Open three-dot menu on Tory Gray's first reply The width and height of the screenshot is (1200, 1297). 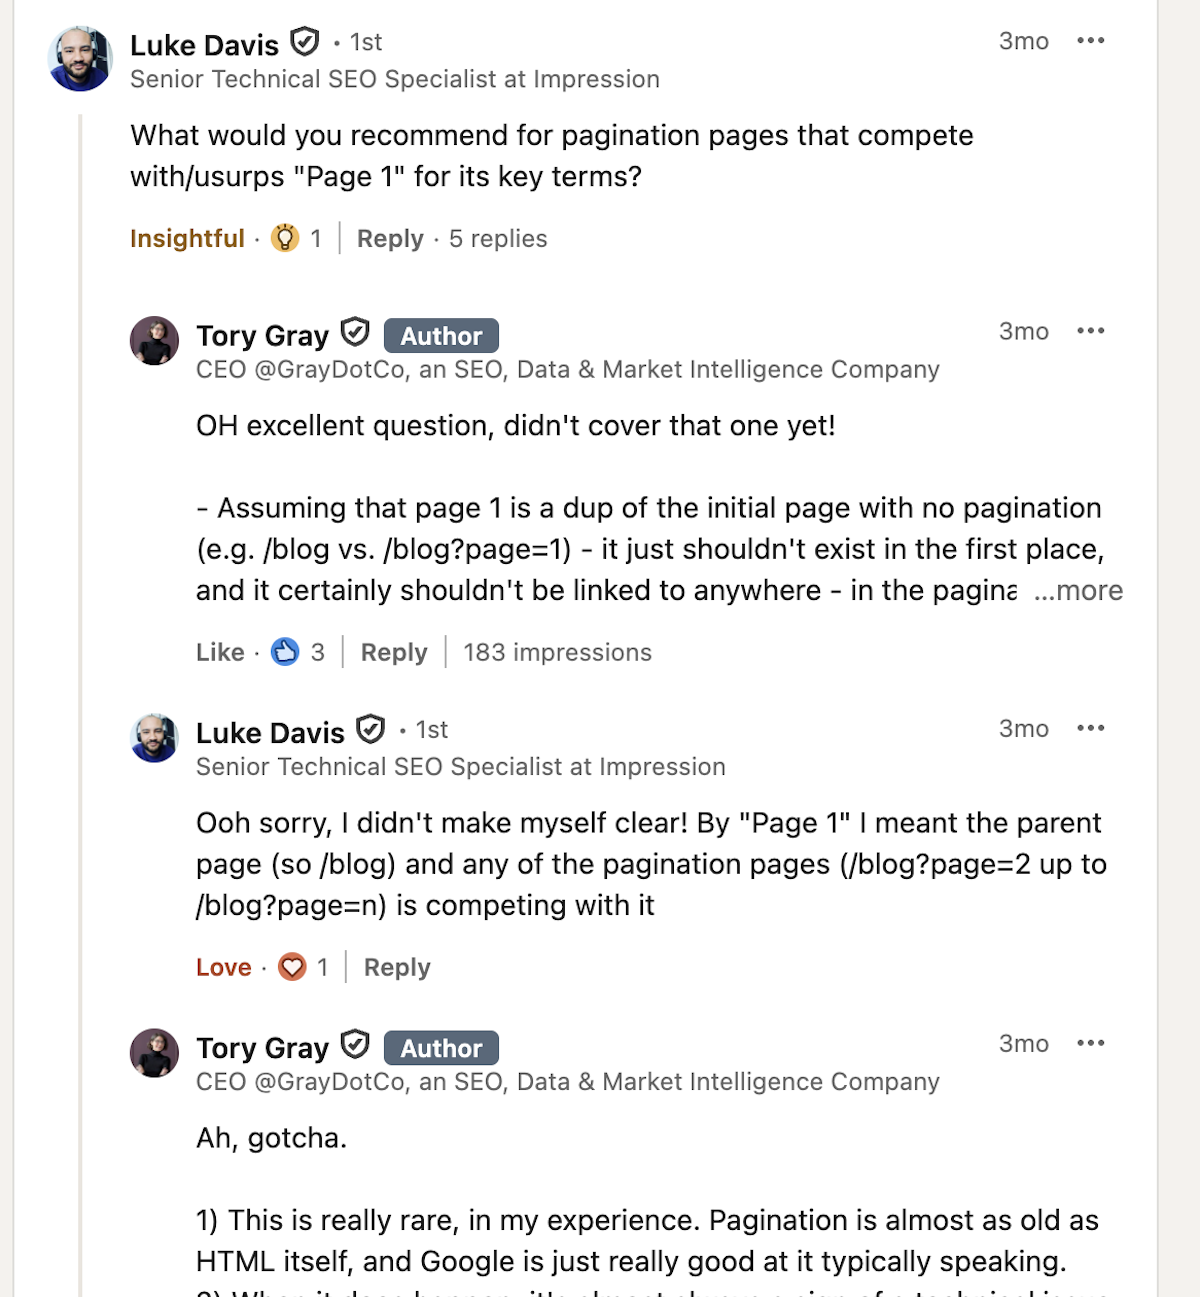pos(1090,331)
